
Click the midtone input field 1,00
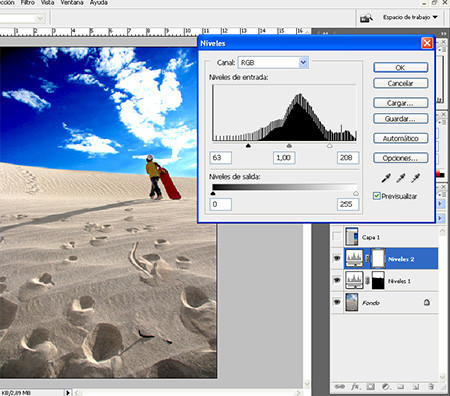click(284, 158)
